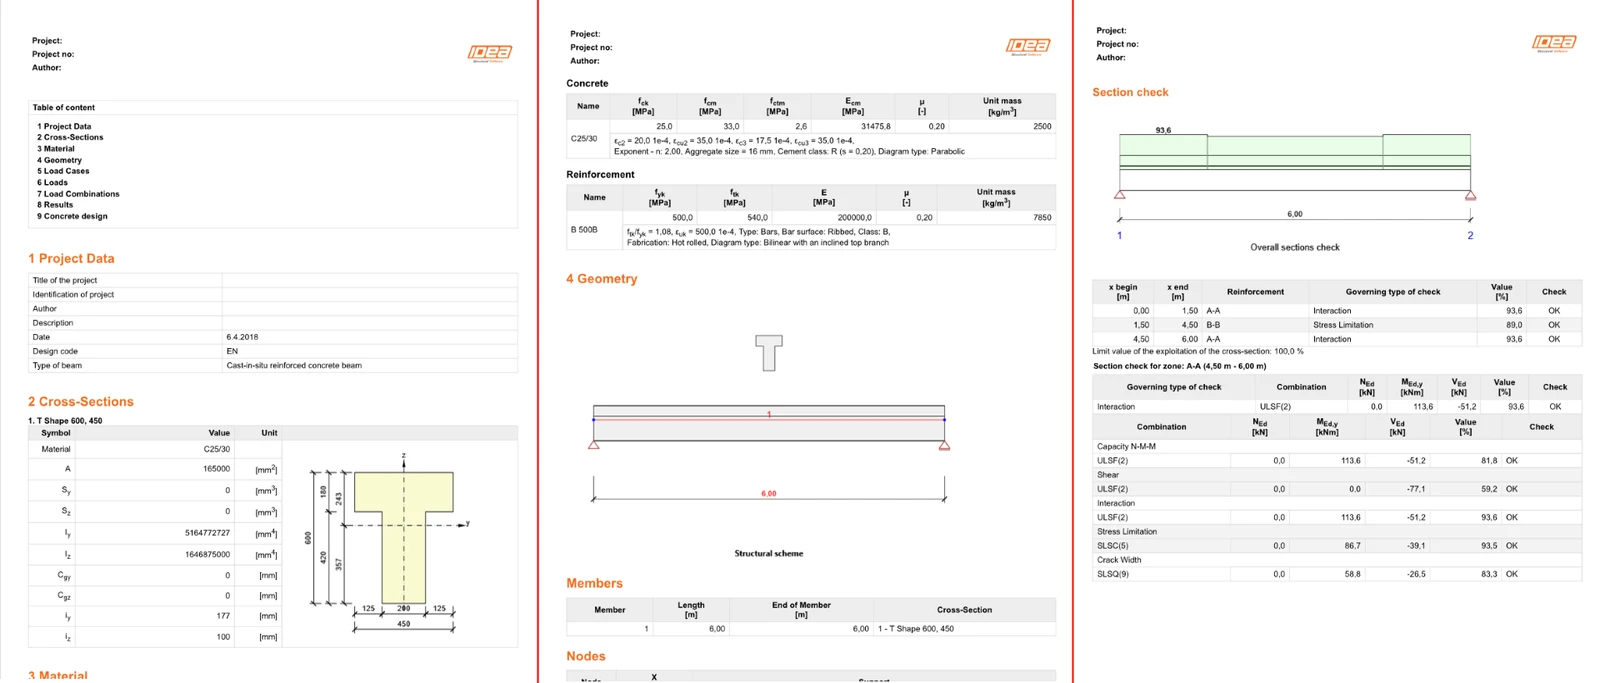The width and height of the screenshot is (1600, 683).
Task: Click the Members table row for member 1
Action: pos(811,629)
